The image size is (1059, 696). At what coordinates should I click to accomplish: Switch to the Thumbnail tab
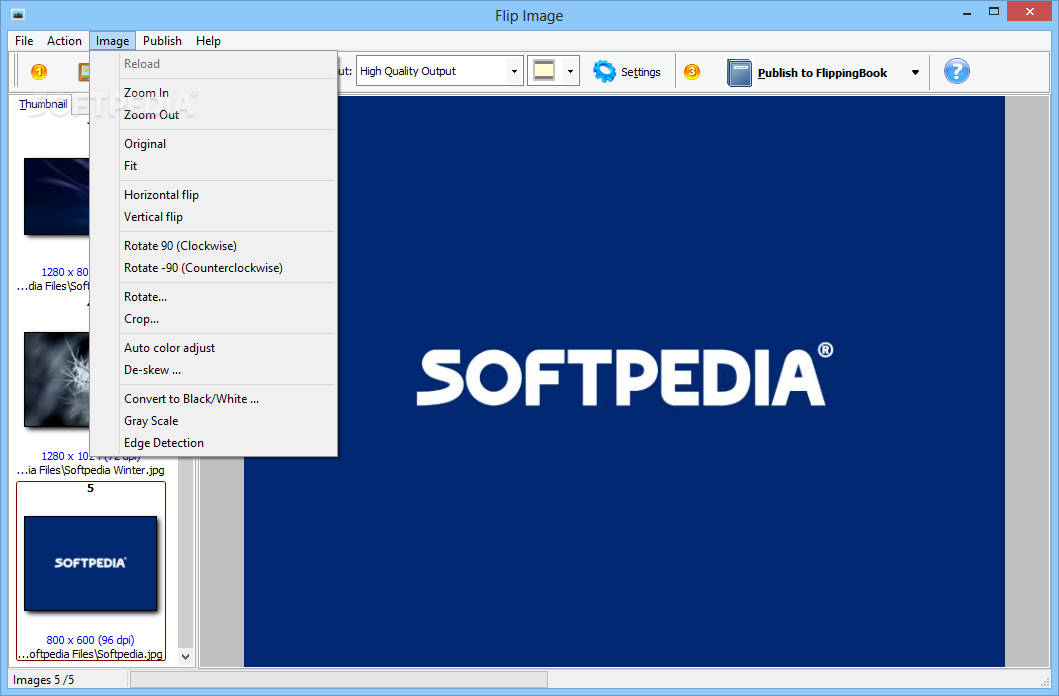pos(43,104)
